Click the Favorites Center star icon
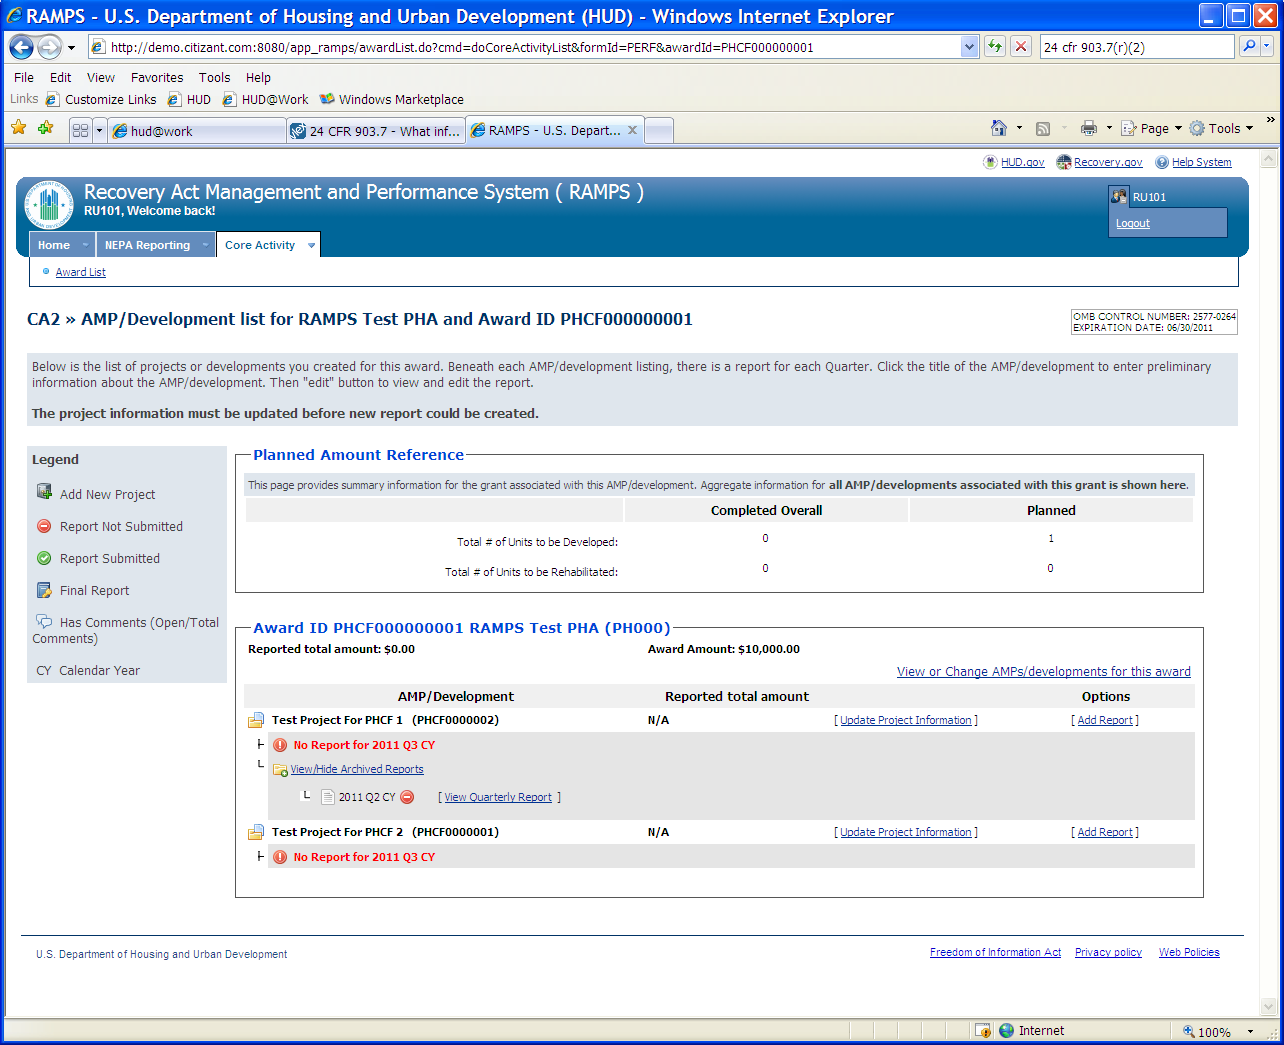Viewport: 1284px width, 1045px height. click(19, 128)
